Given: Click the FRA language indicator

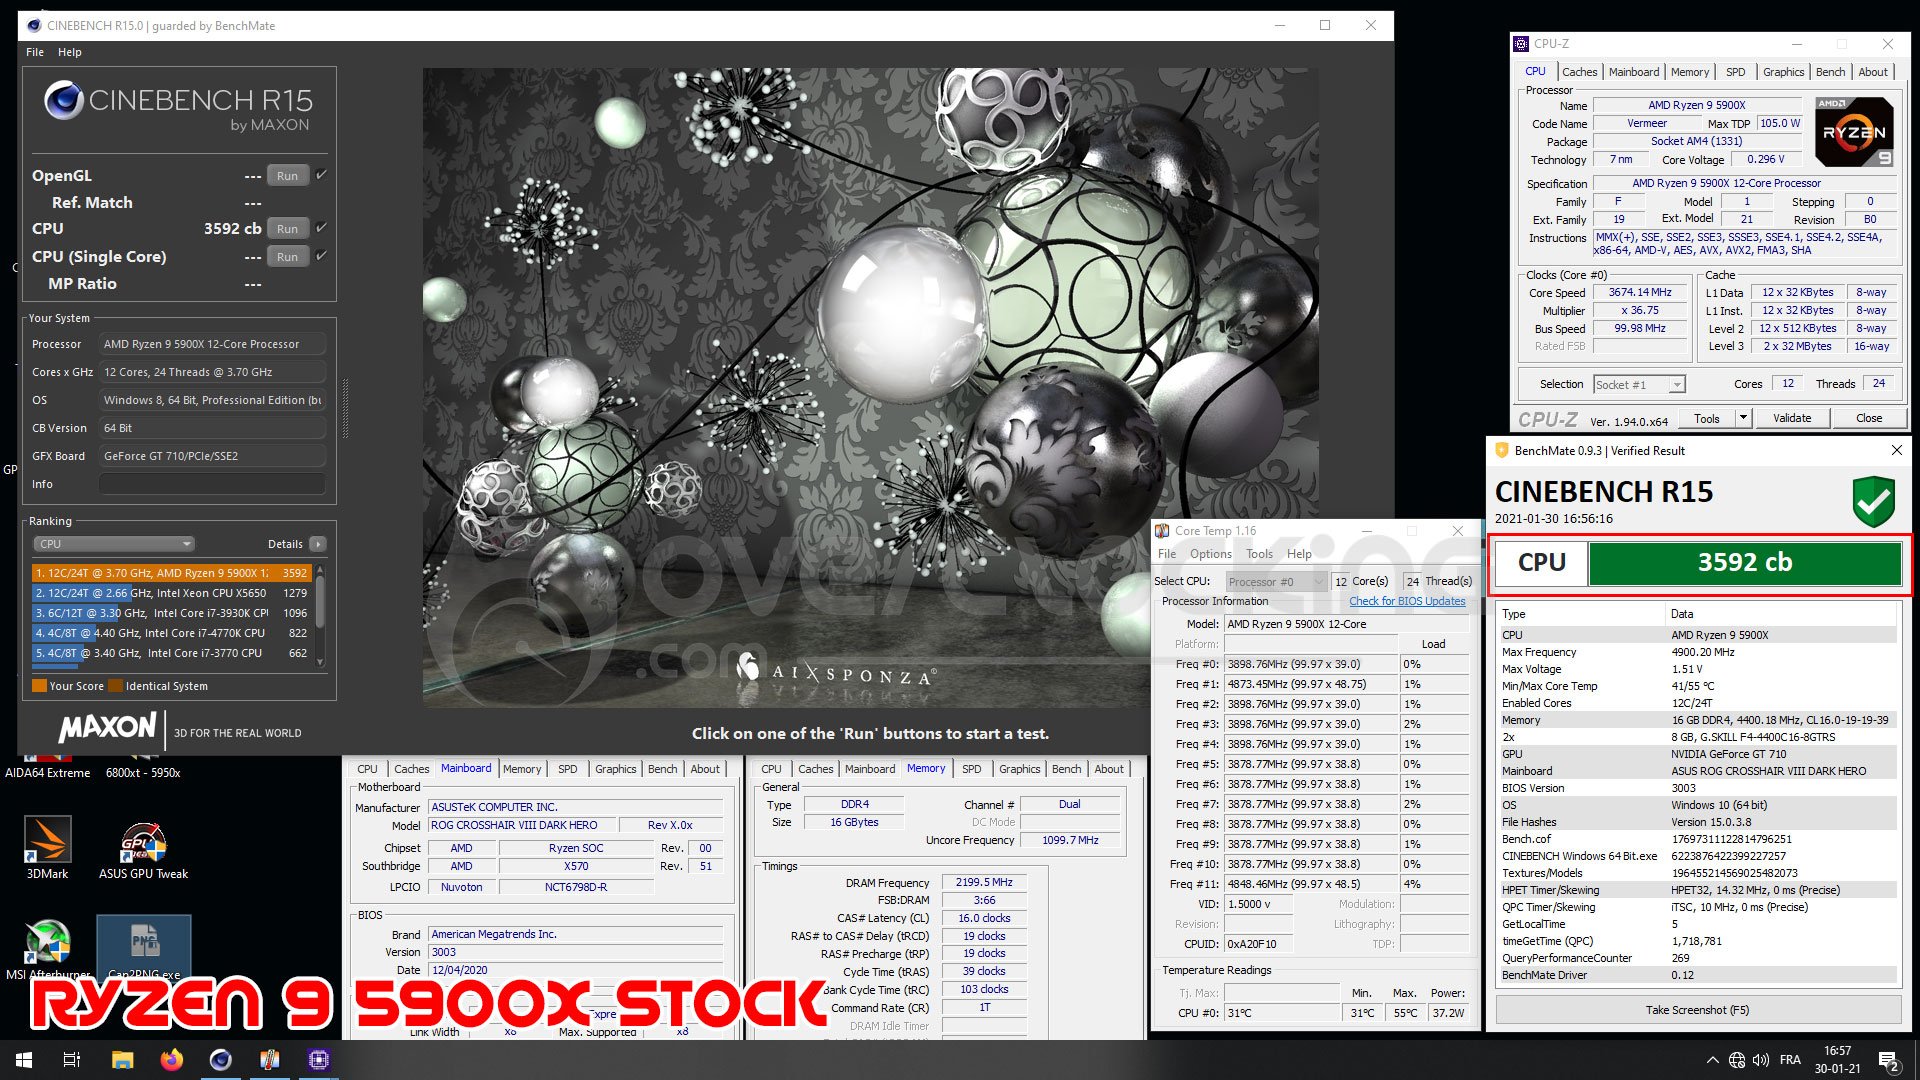Looking at the screenshot, I should coord(1790,1060).
